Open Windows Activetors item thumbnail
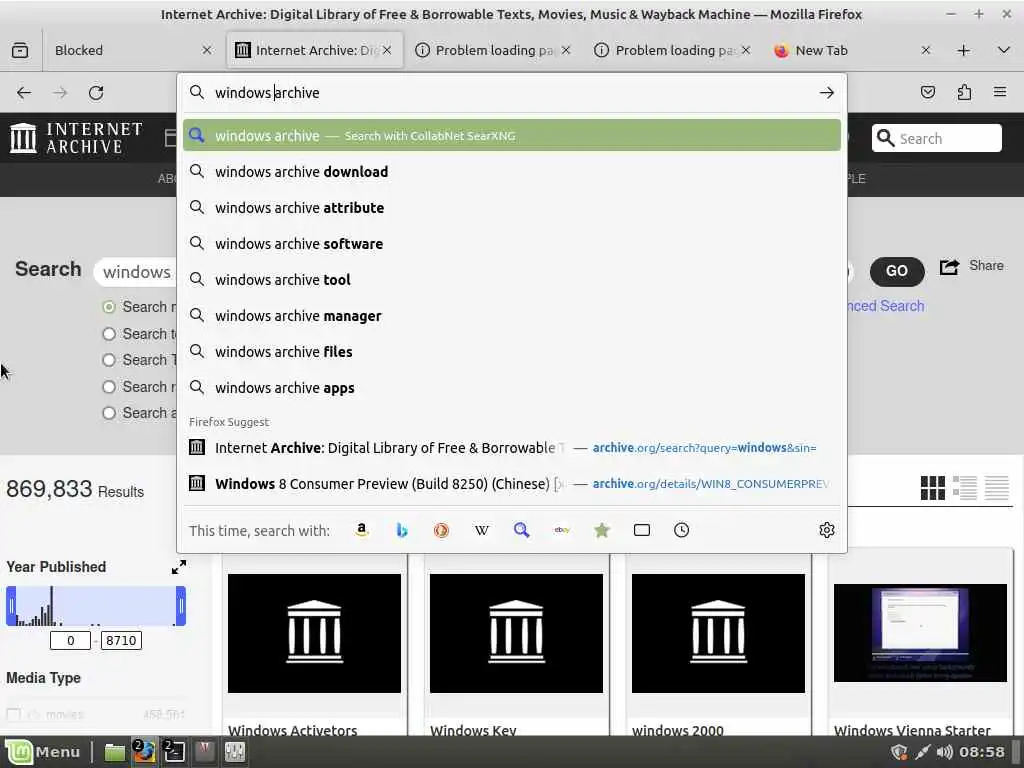 coord(314,633)
